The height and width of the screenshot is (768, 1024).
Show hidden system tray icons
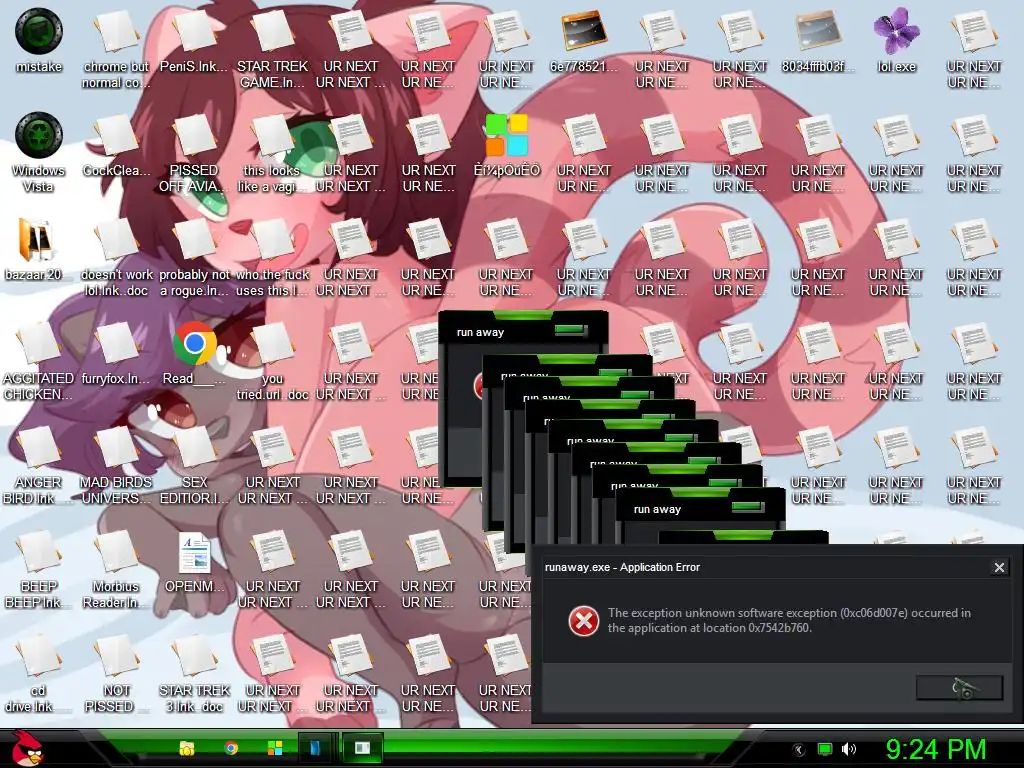click(x=799, y=750)
